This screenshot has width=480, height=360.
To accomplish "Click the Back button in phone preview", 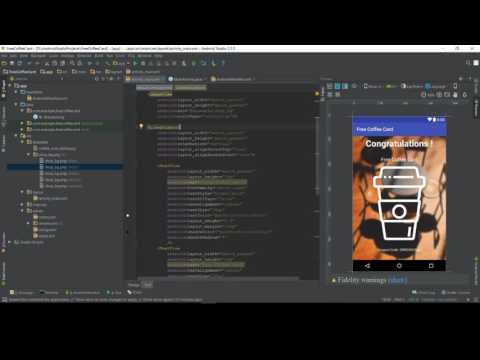I will 367,266.
